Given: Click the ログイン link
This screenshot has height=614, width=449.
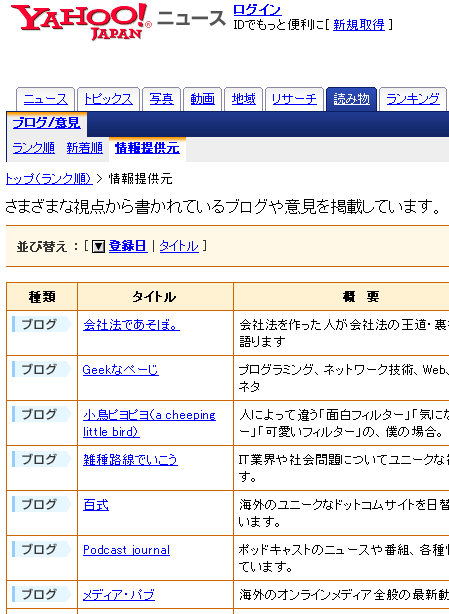Looking at the screenshot, I should [x=257, y=10].
